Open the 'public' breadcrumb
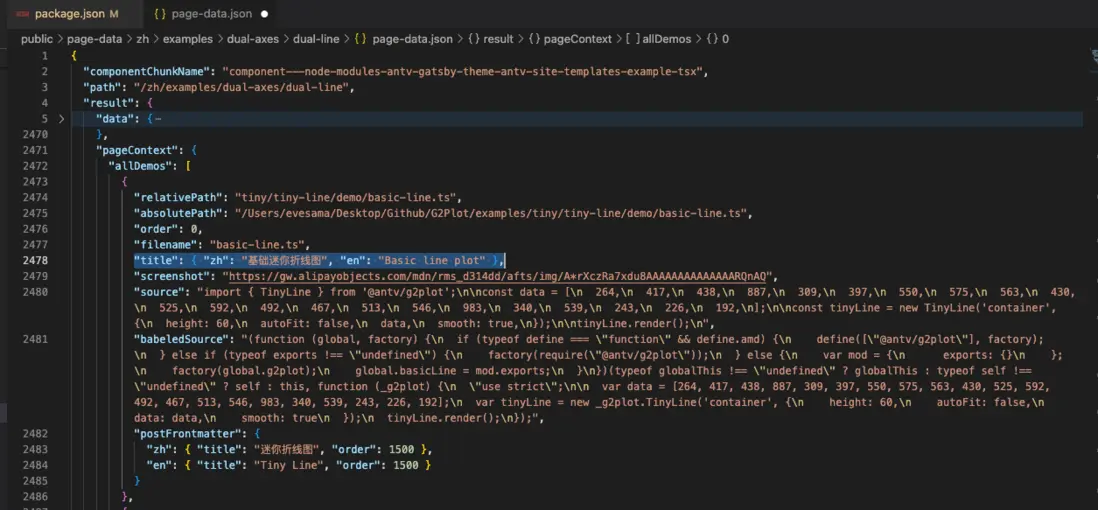The height and width of the screenshot is (510, 1098). [36, 39]
